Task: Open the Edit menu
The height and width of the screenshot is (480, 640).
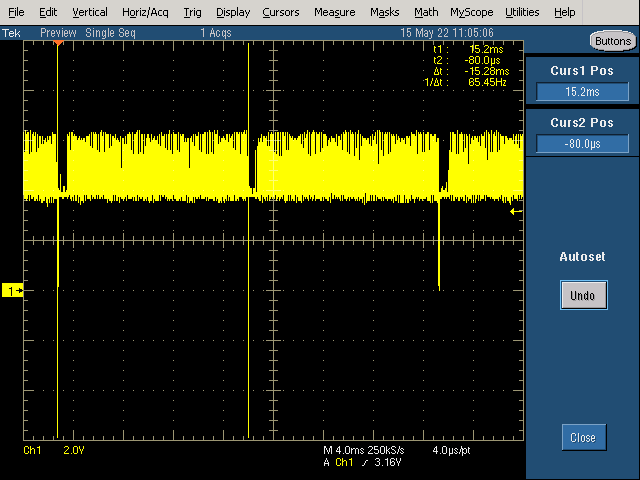Action: (x=48, y=12)
